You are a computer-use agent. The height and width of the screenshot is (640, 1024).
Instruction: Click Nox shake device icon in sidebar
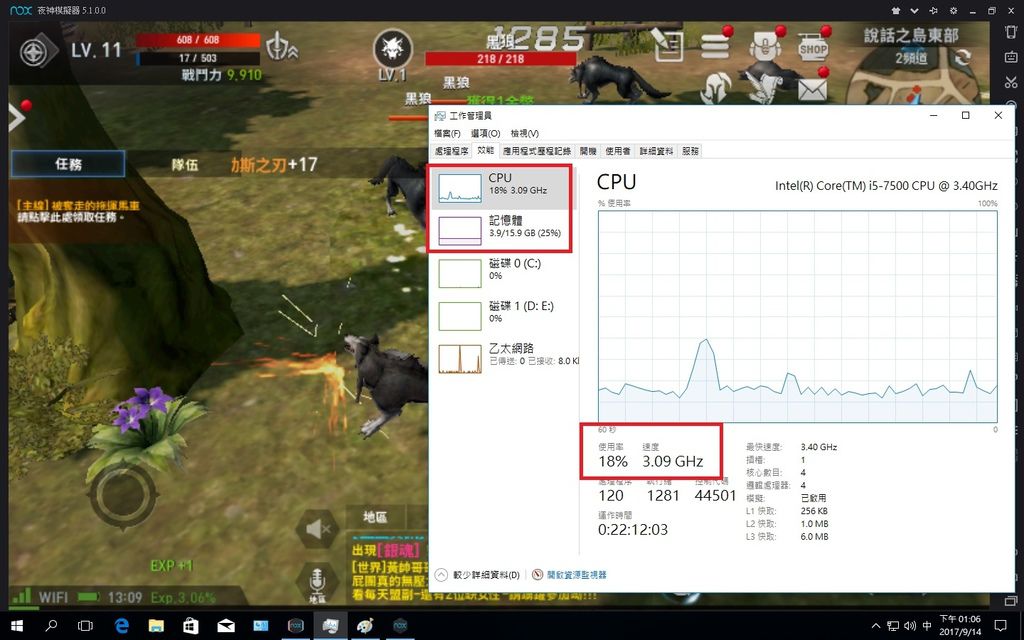(1011, 32)
